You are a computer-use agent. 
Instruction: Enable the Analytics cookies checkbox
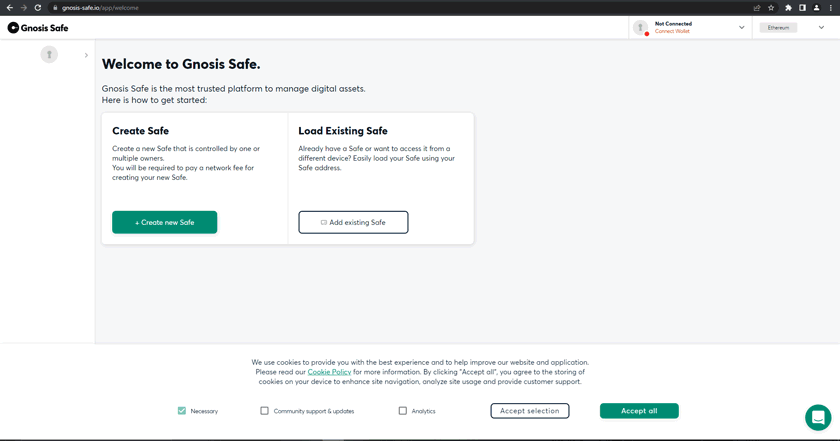pyautogui.click(x=403, y=411)
